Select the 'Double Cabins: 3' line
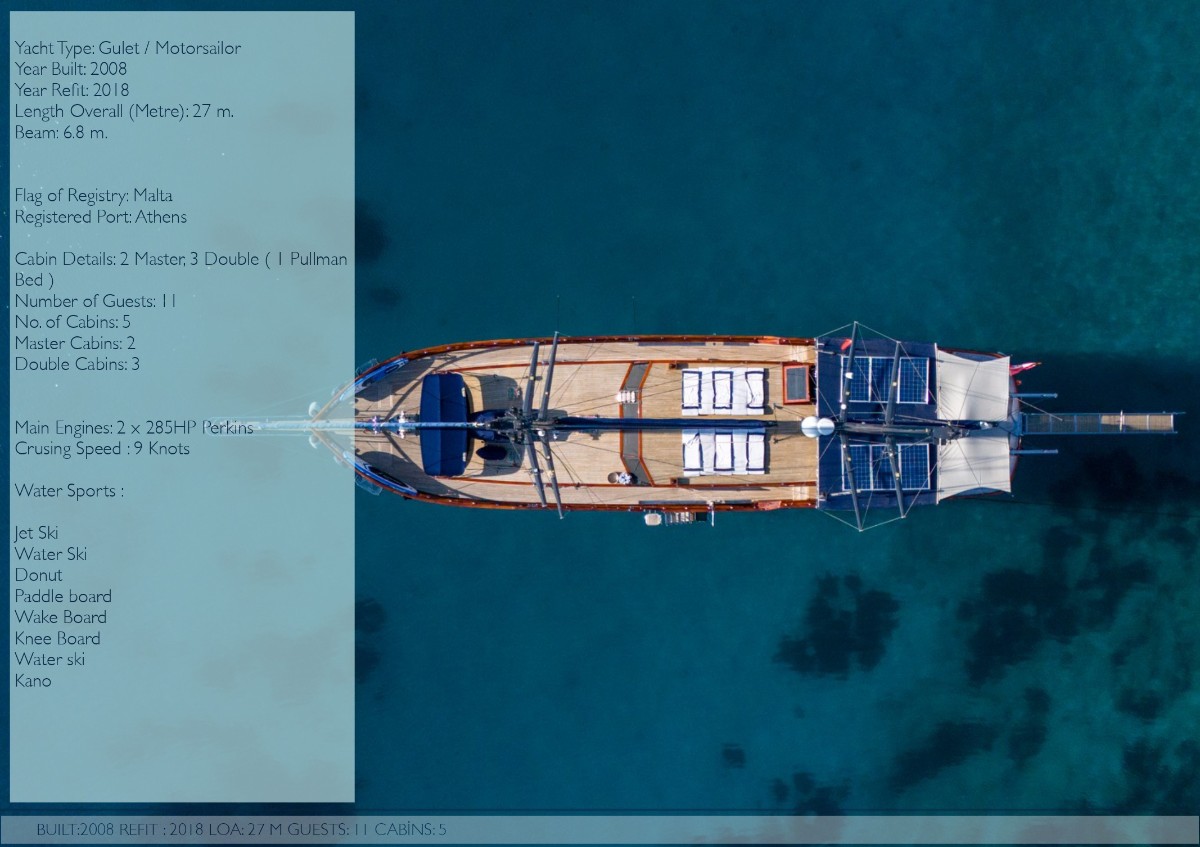This screenshot has height=847, width=1200. [x=77, y=364]
